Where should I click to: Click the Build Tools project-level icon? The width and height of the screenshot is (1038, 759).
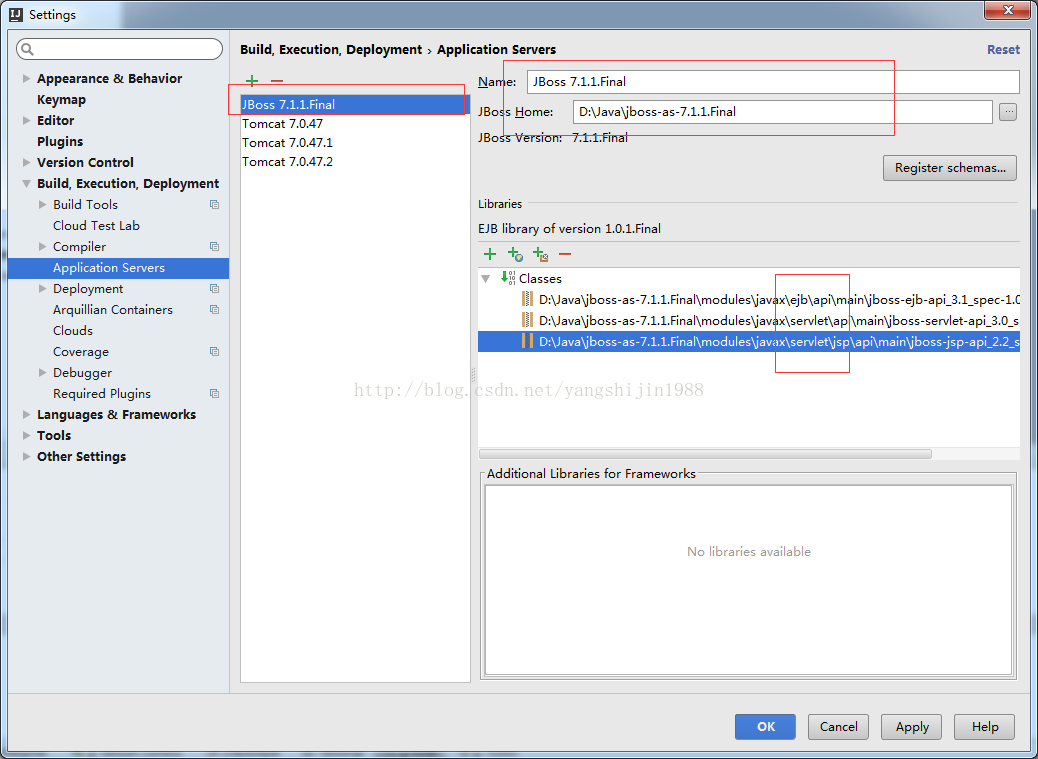(214, 204)
